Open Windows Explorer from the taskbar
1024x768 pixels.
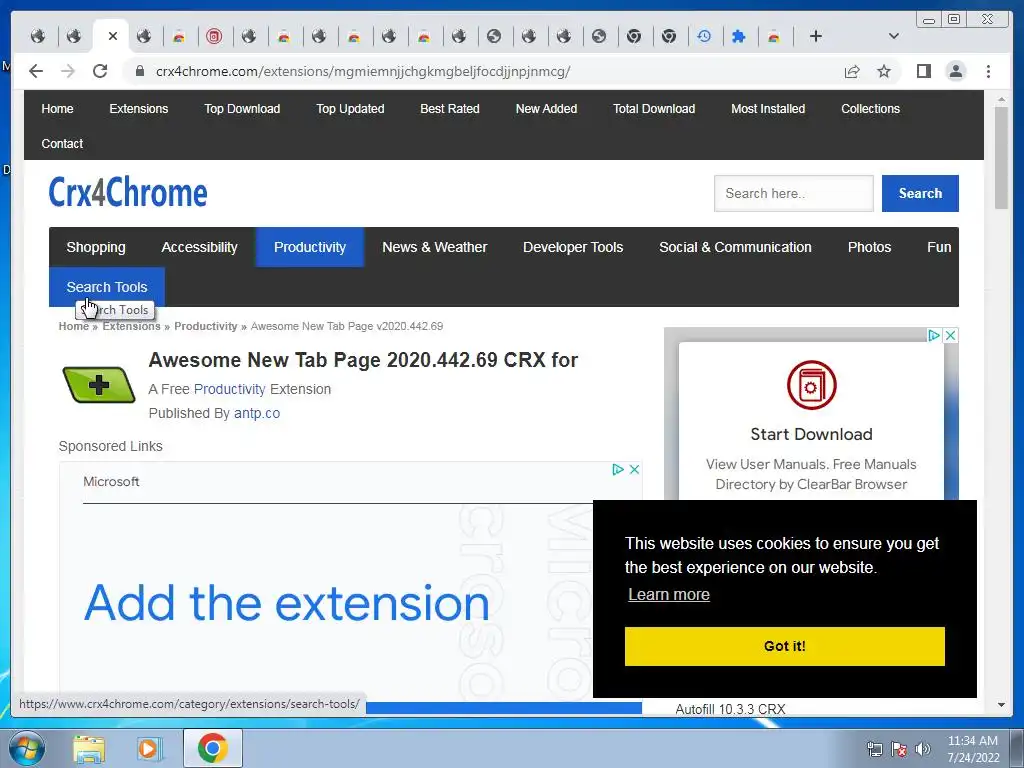click(89, 748)
